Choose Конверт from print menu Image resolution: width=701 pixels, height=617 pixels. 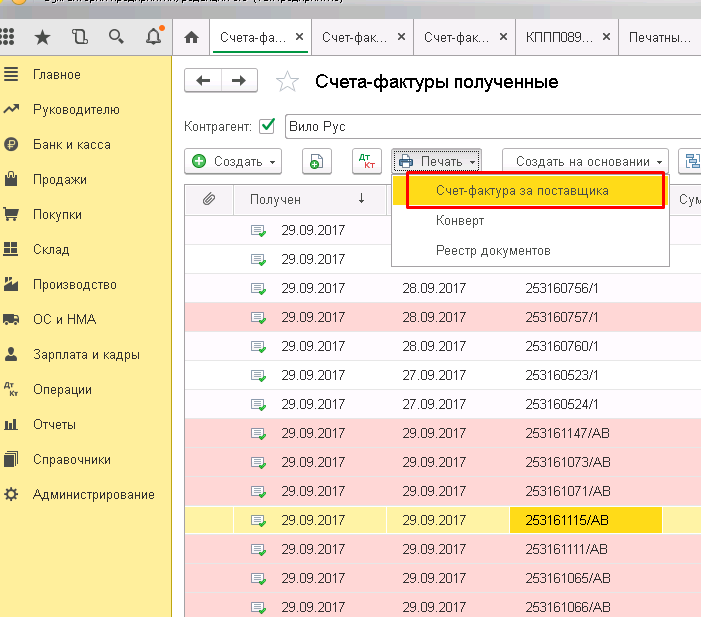pyautogui.click(x=460, y=220)
